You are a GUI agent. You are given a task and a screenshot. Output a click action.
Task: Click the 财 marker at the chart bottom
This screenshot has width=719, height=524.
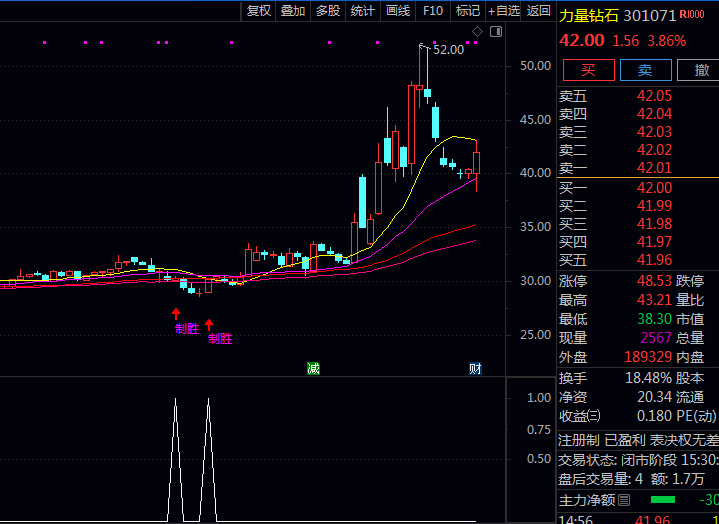click(476, 369)
